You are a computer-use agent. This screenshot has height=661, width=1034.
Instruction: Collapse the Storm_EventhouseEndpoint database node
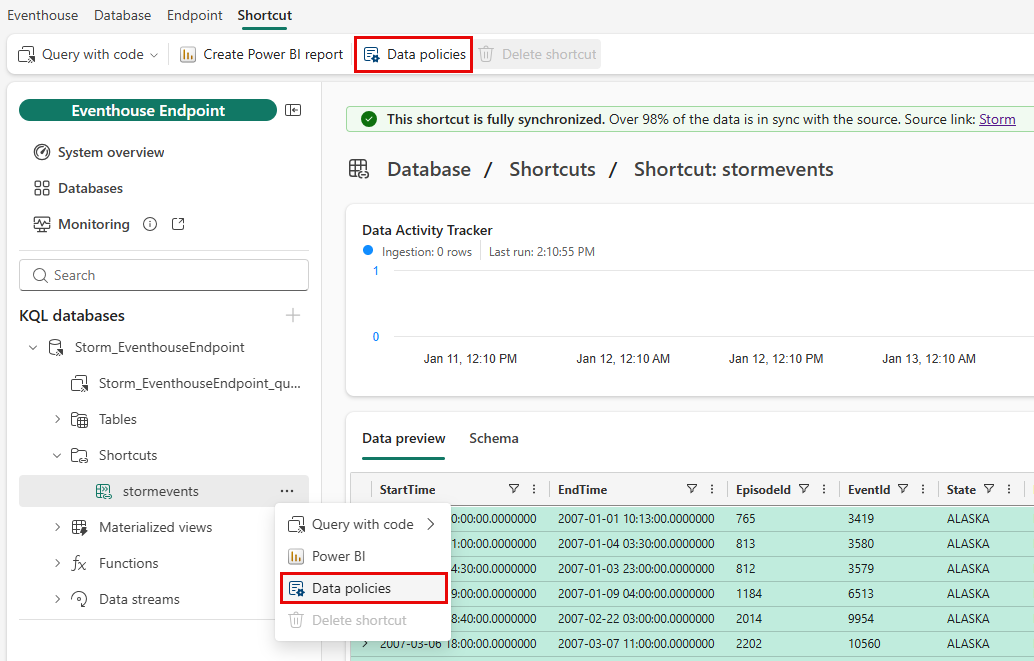coord(33,348)
